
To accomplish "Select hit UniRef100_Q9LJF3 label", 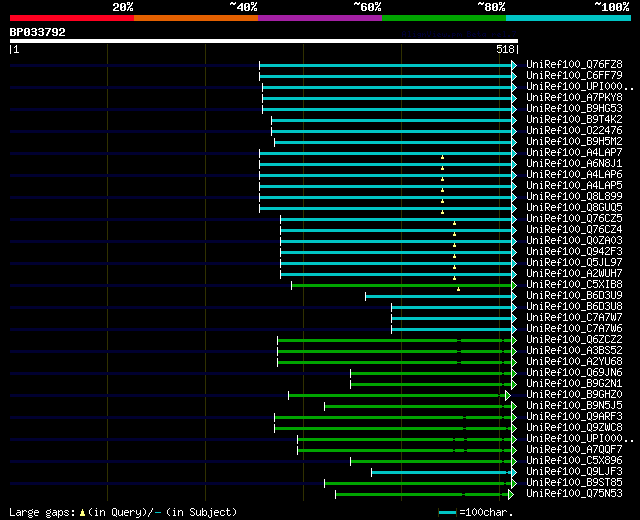I will 574,472.
